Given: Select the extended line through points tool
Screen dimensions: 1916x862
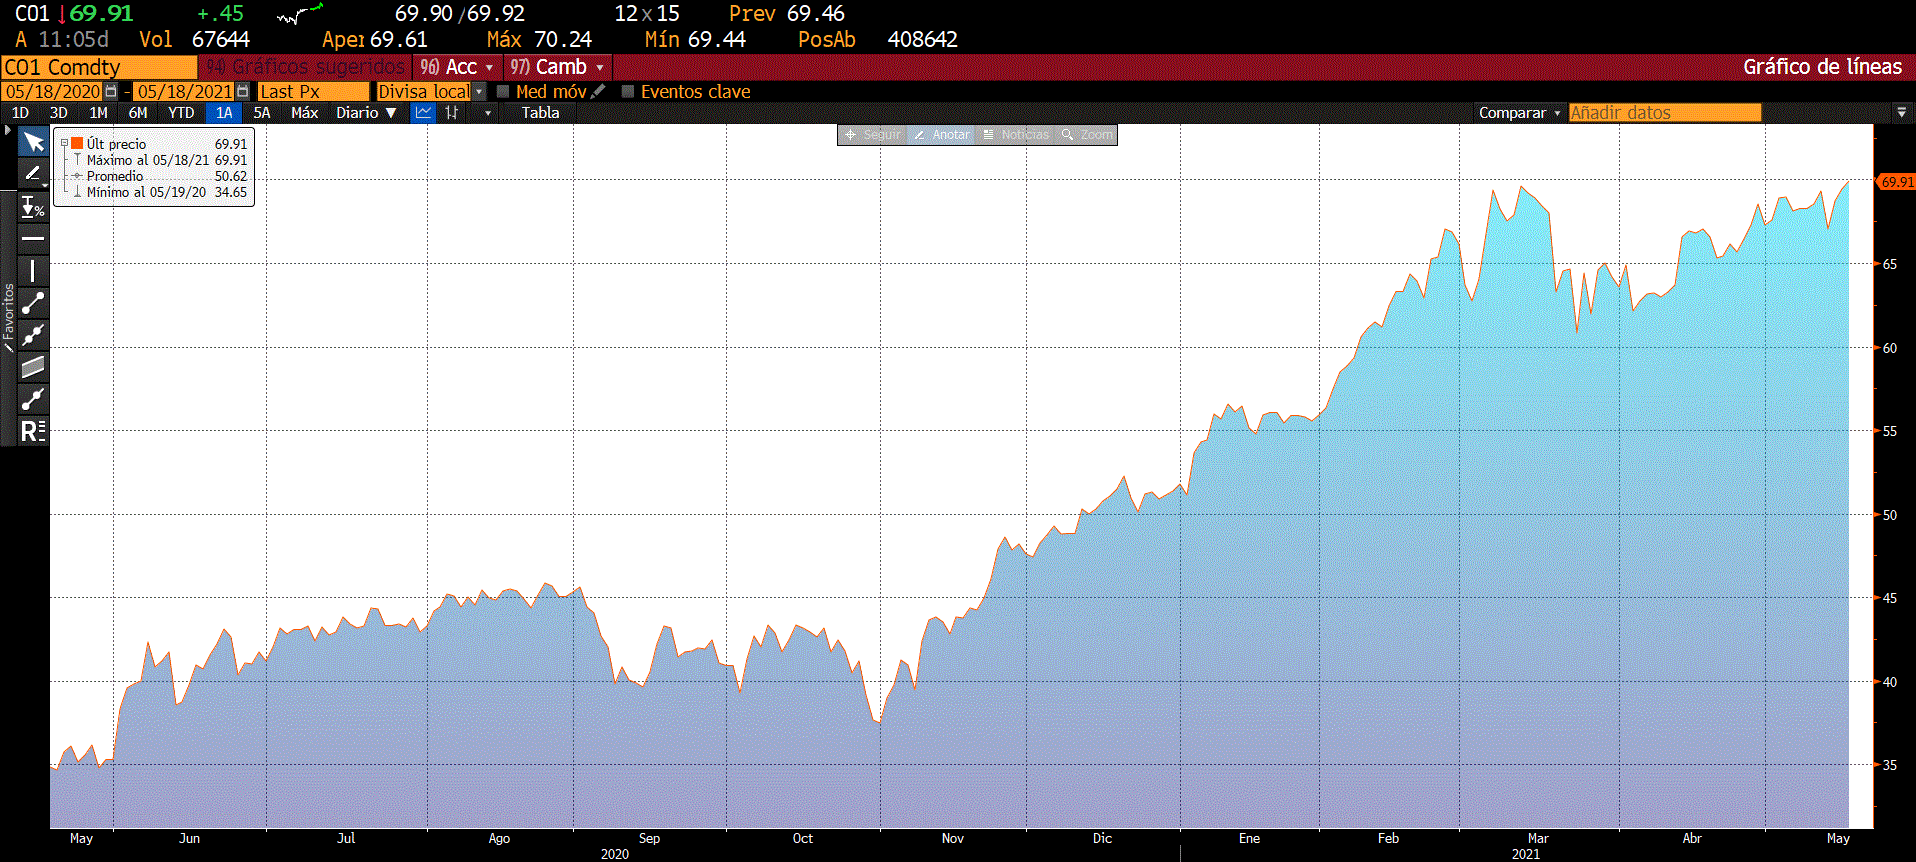Looking at the screenshot, I should click(x=33, y=335).
